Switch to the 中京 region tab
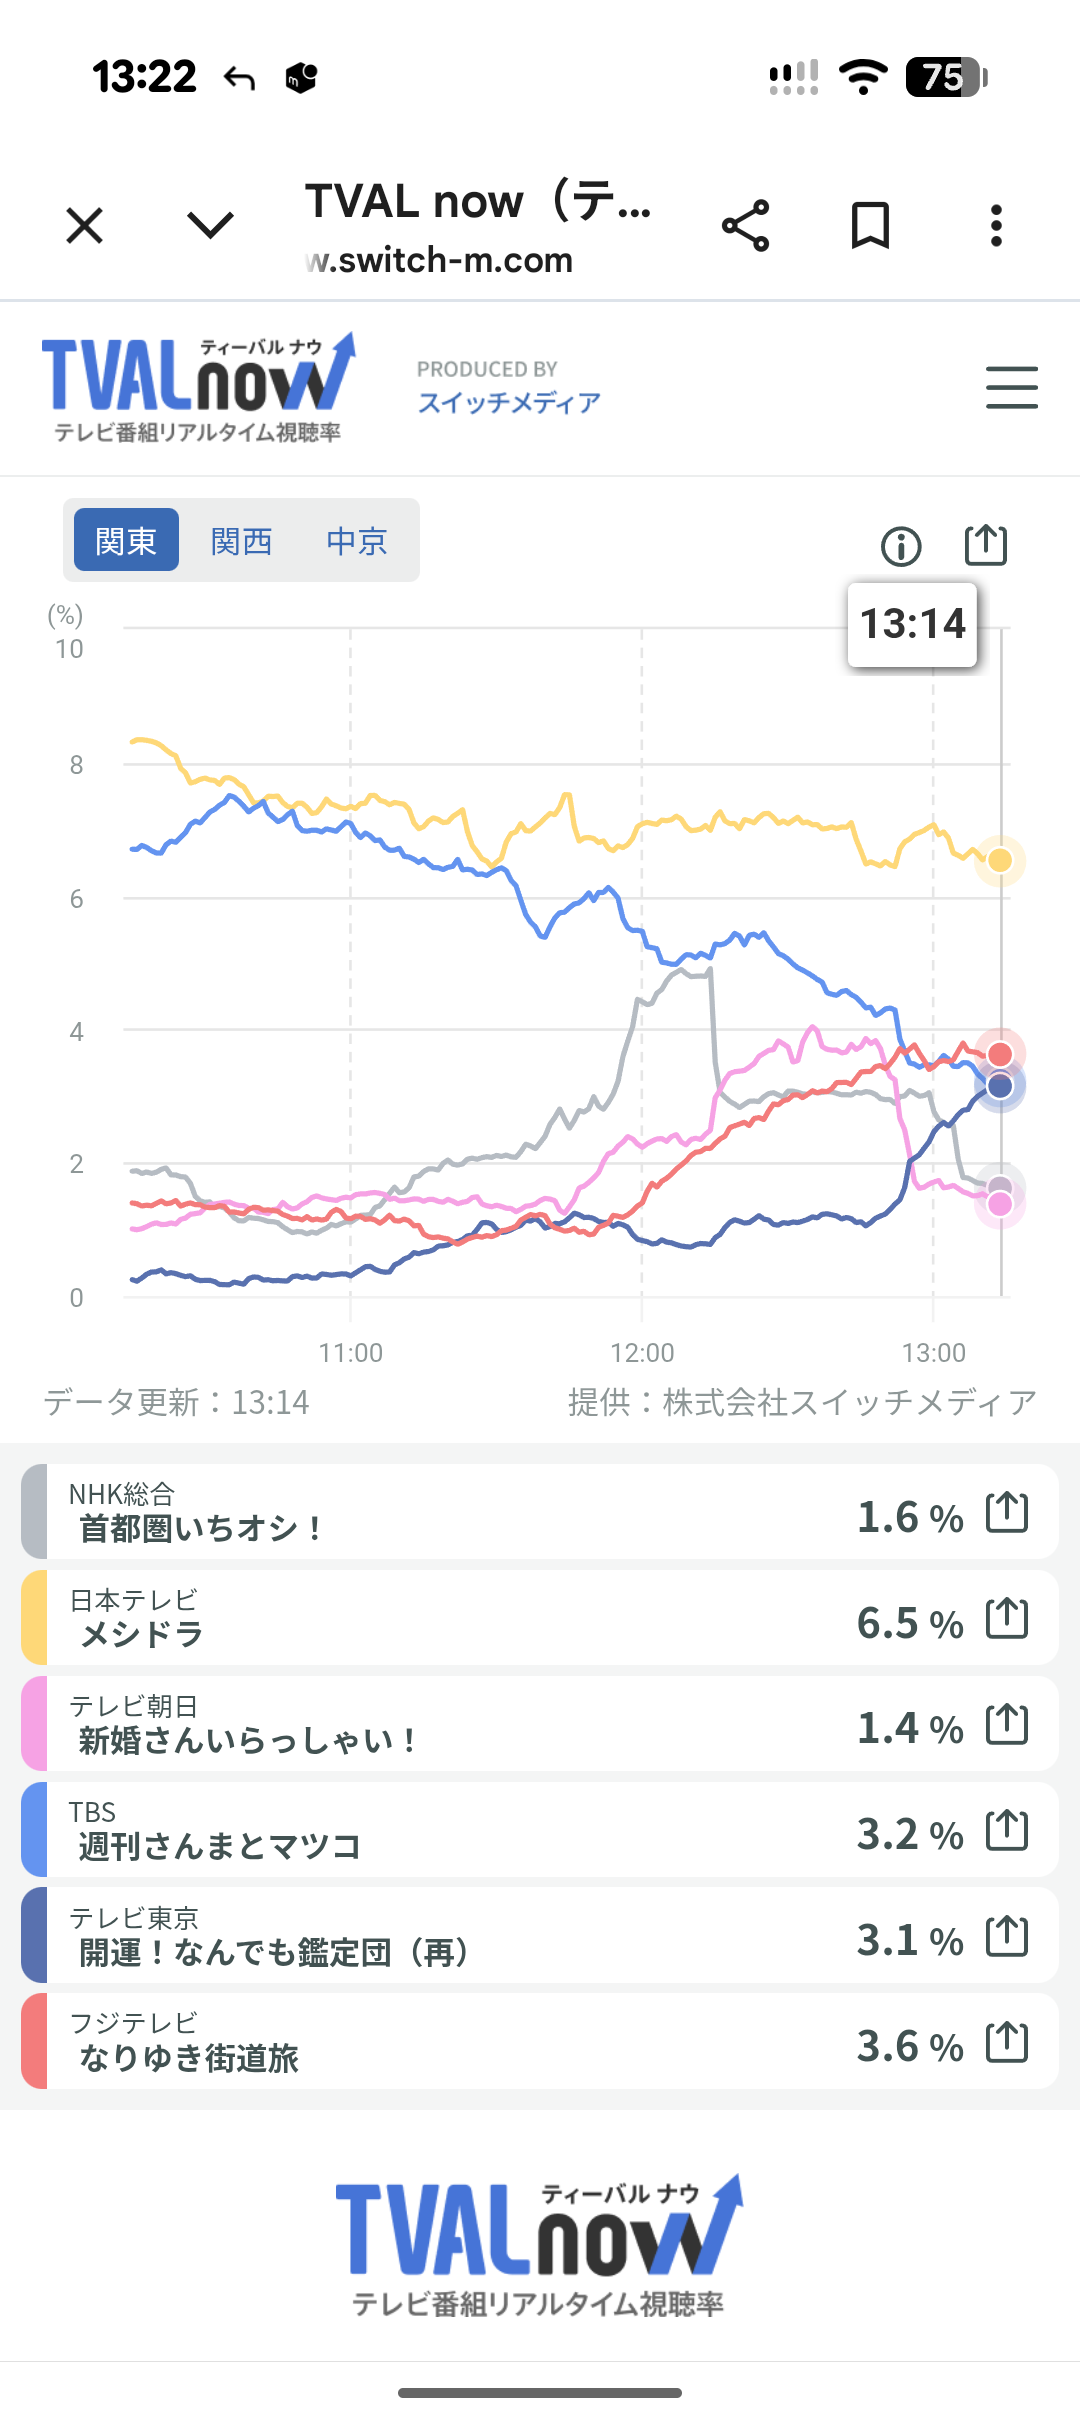This screenshot has height=2424, width=1080. coord(357,541)
